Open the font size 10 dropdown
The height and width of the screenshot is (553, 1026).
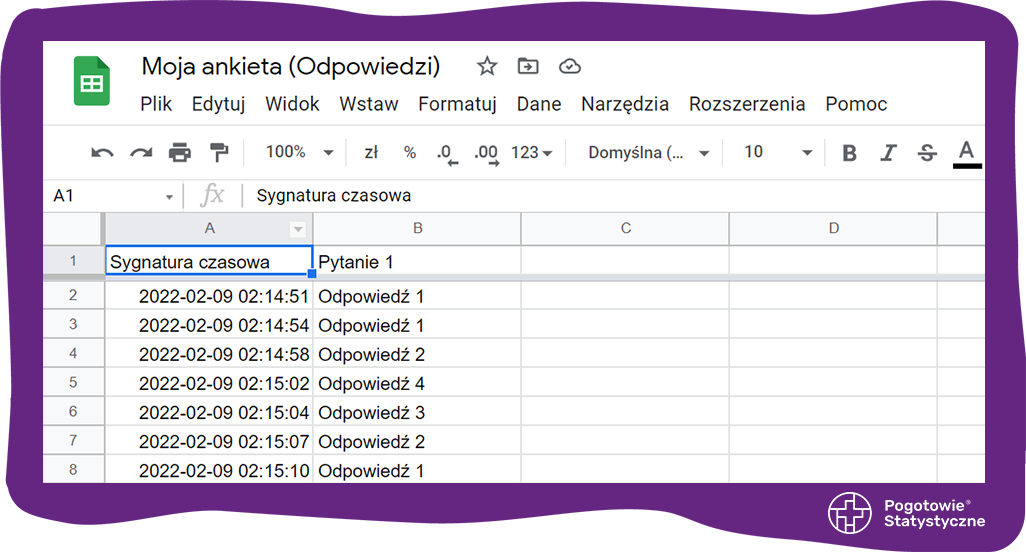[x=778, y=153]
